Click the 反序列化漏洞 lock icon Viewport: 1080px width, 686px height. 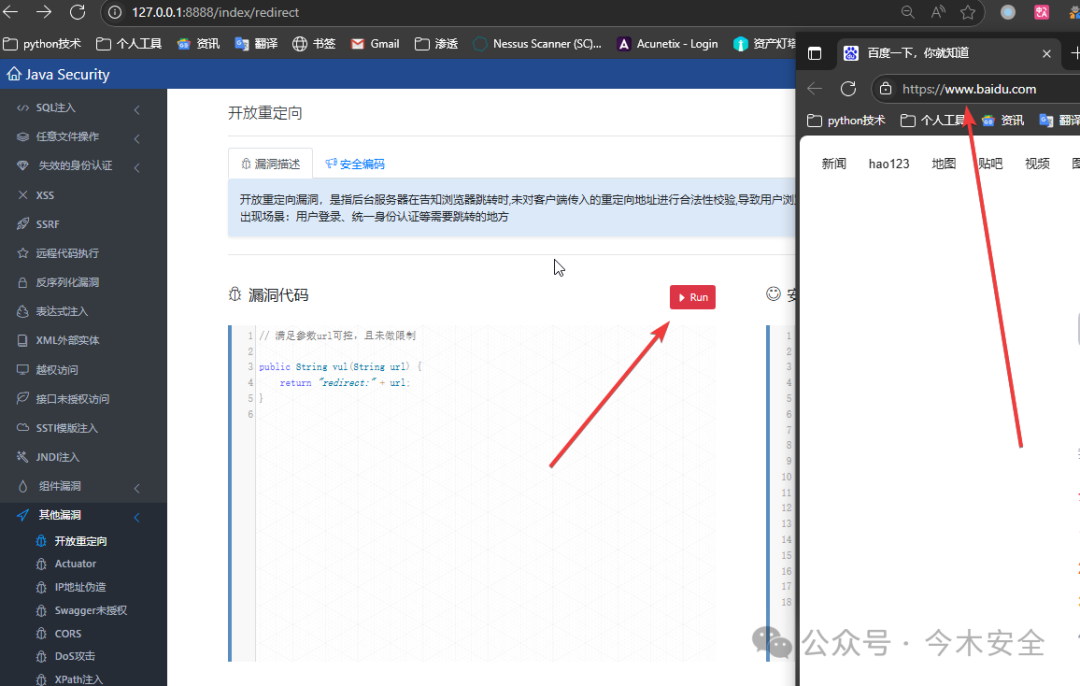click(x=23, y=282)
